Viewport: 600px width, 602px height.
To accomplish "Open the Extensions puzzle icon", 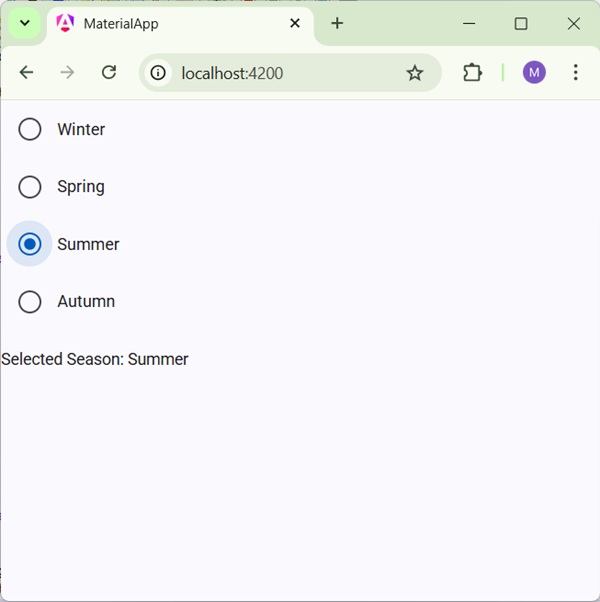I will point(472,72).
